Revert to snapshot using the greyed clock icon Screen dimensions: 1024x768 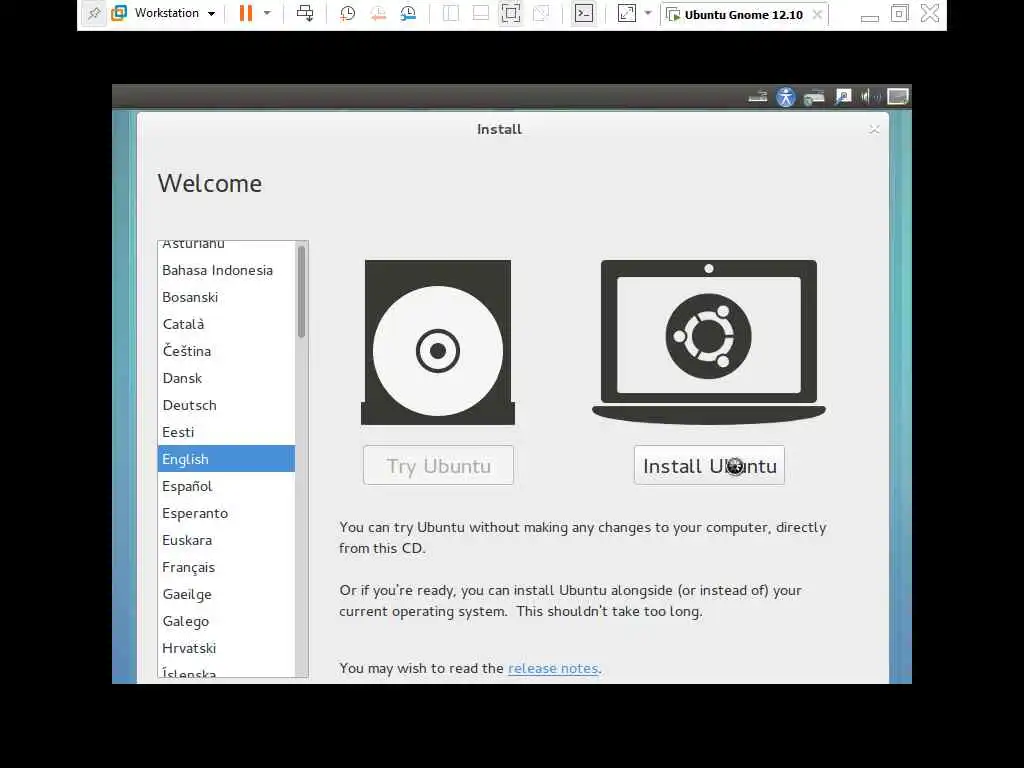point(378,13)
